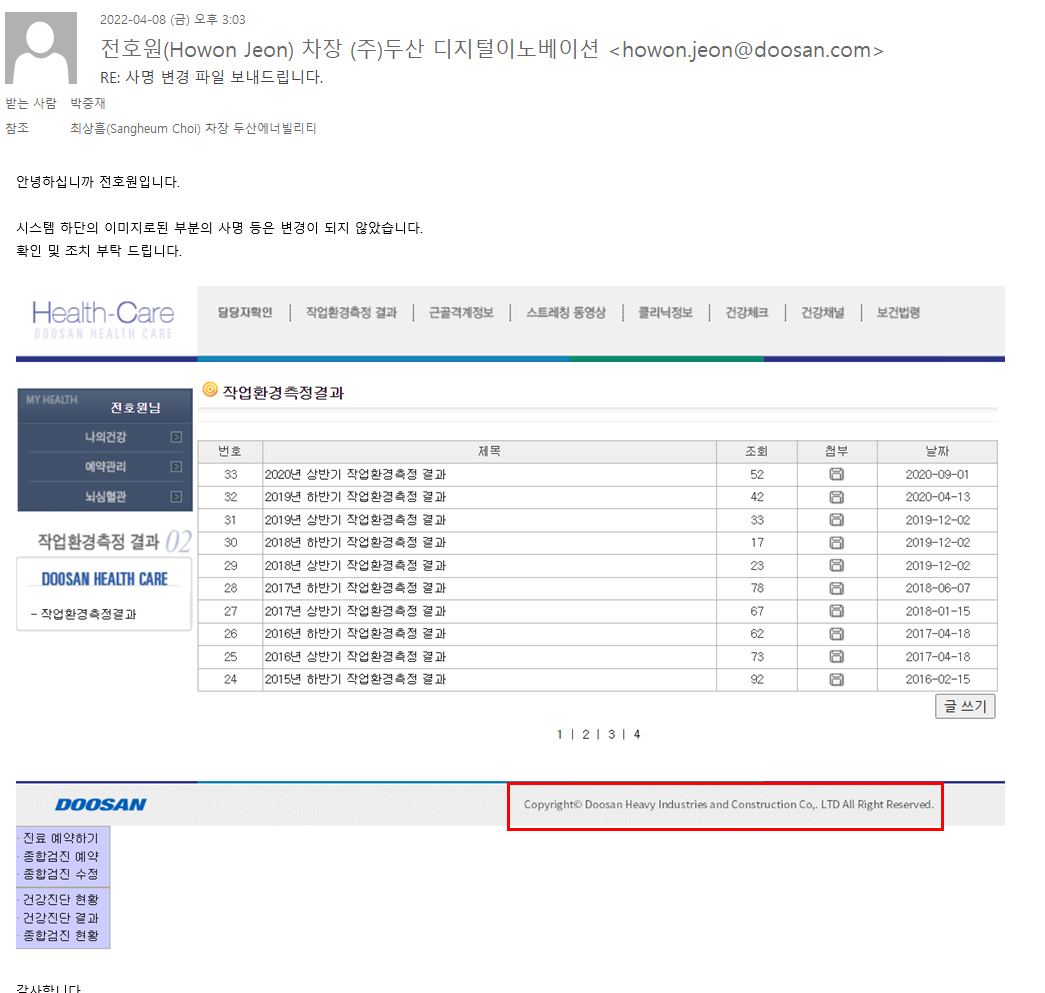Go to page 4 of results
This screenshot has width=1045, height=993.
pyautogui.click(x=637, y=734)
